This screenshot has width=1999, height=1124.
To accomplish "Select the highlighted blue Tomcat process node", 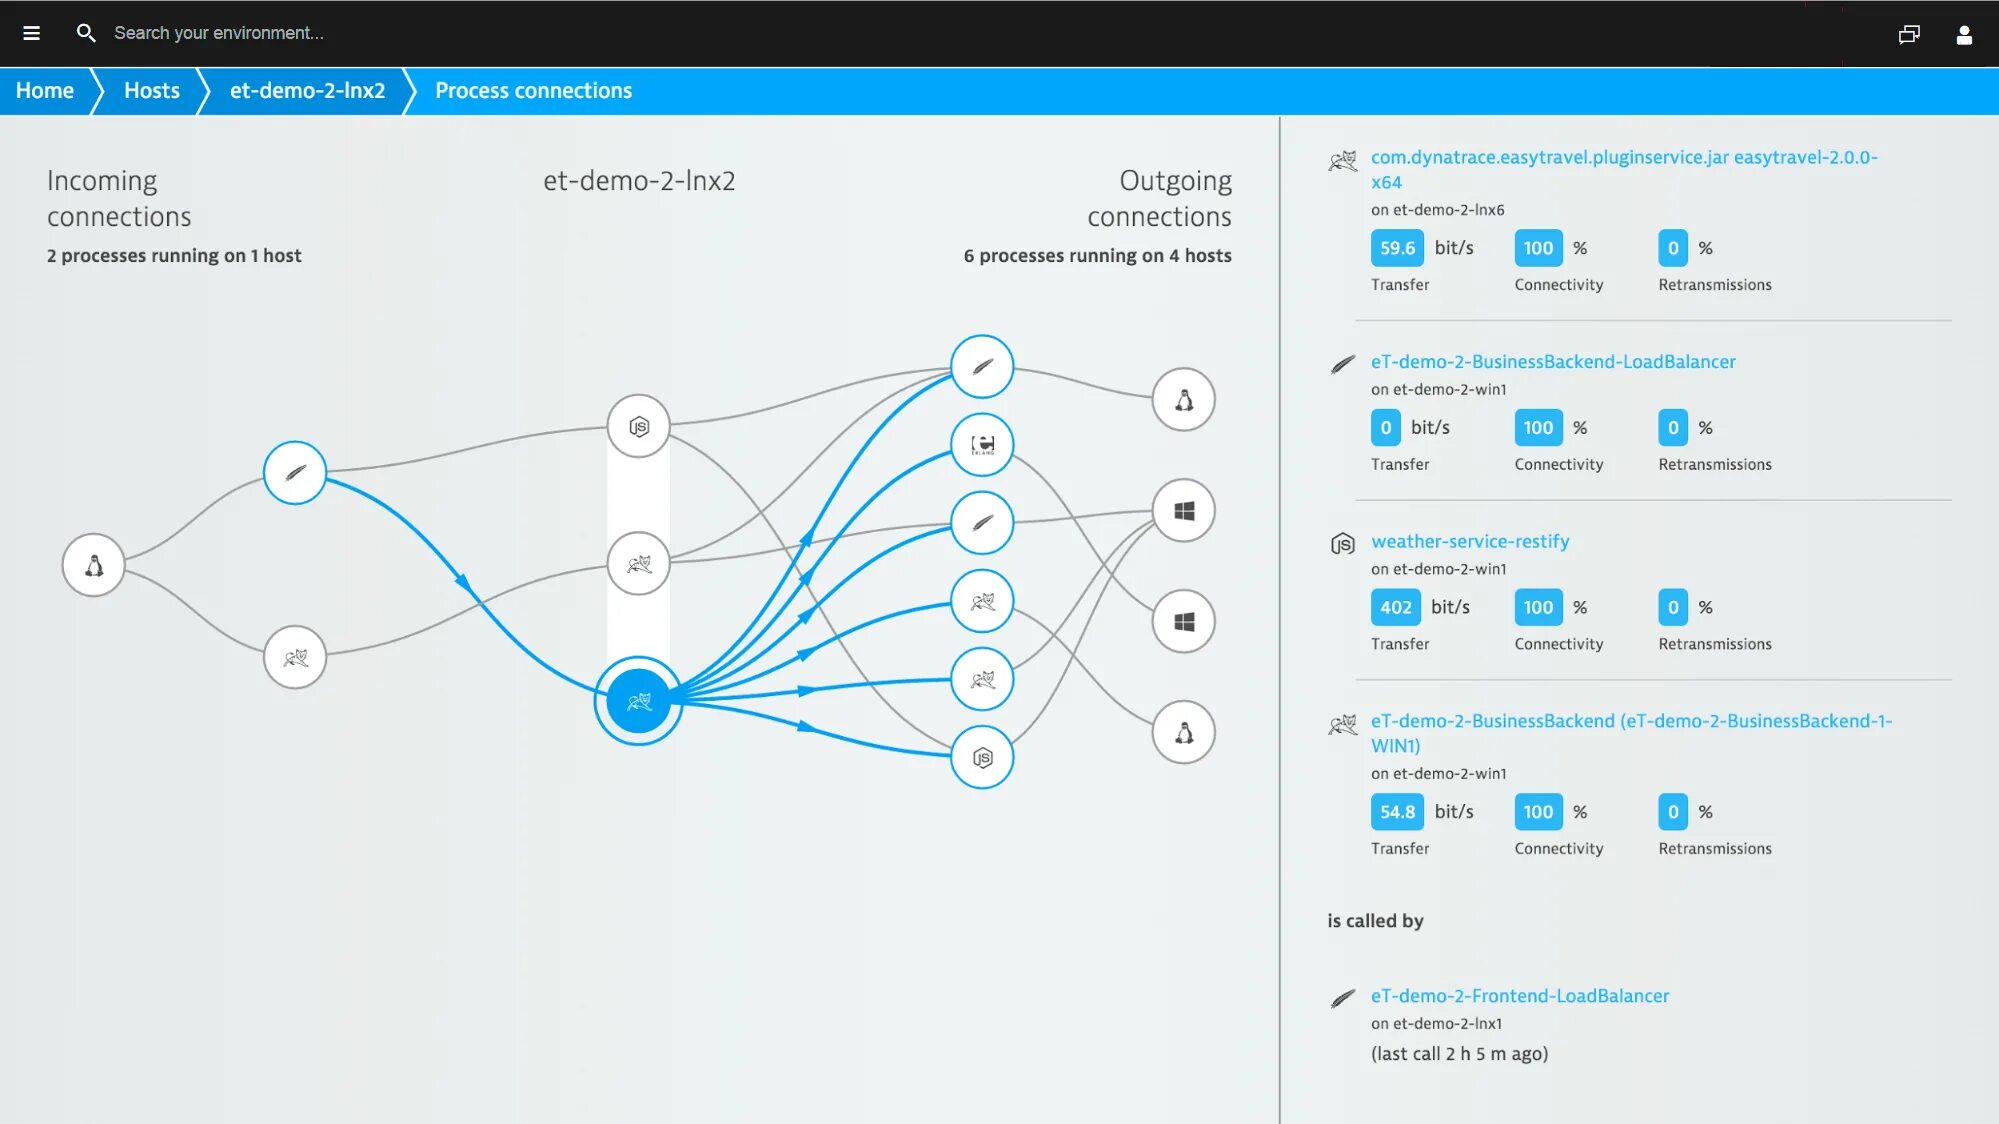I will (x=638, y=701).
